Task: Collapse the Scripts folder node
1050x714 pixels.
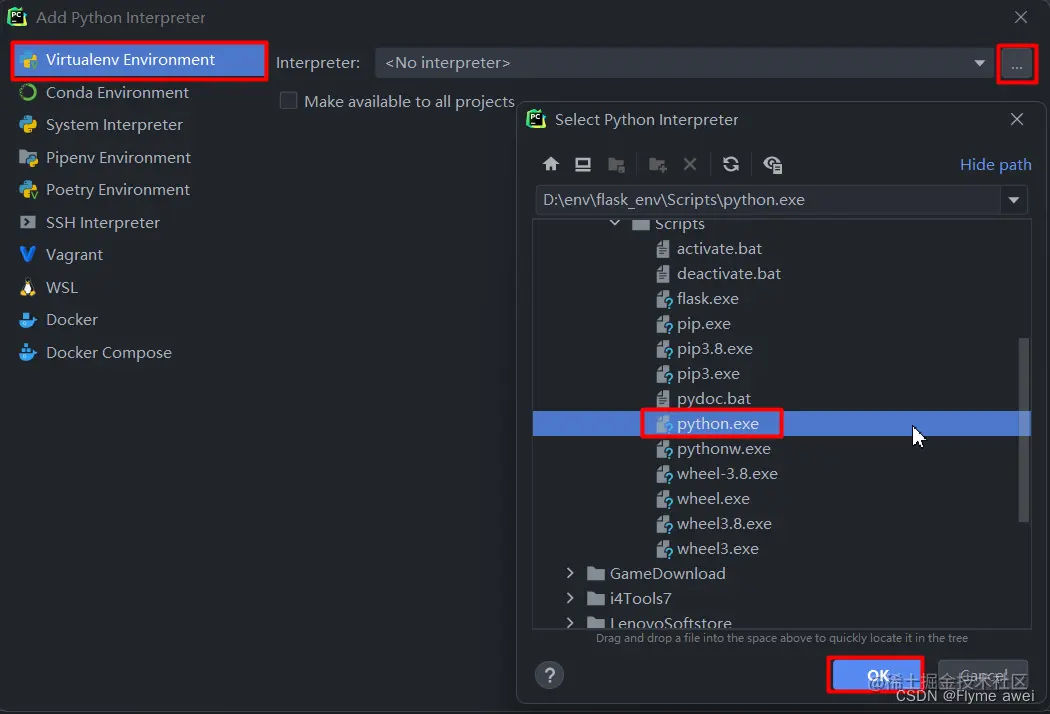Action: (615, 223)
